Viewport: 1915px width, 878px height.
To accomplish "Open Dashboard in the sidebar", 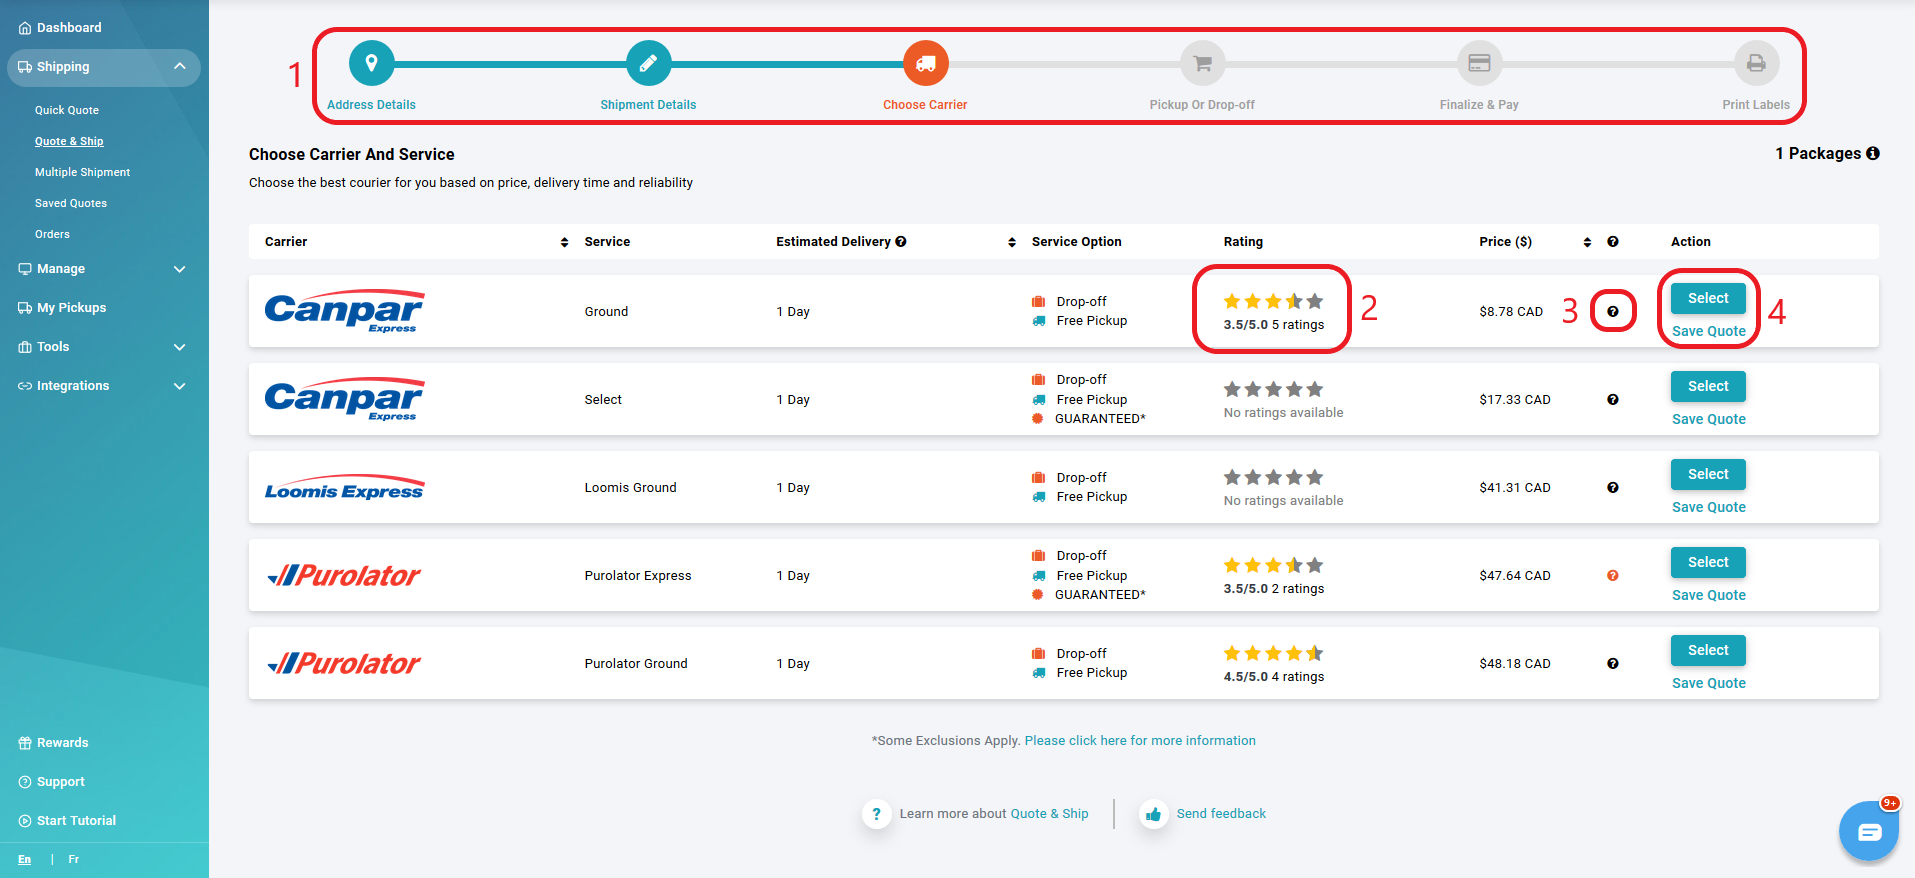I will pyautogui.click(x=60, y=28).
